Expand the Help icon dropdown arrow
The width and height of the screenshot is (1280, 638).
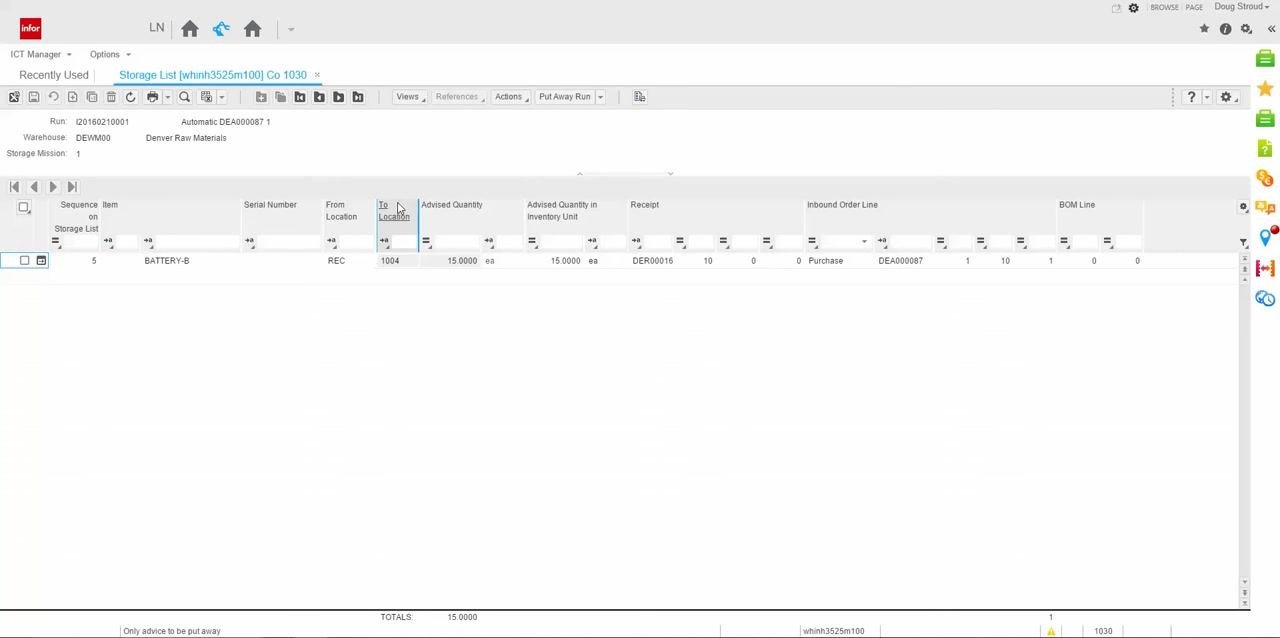pyautogui.click(x=1207, y=98)
